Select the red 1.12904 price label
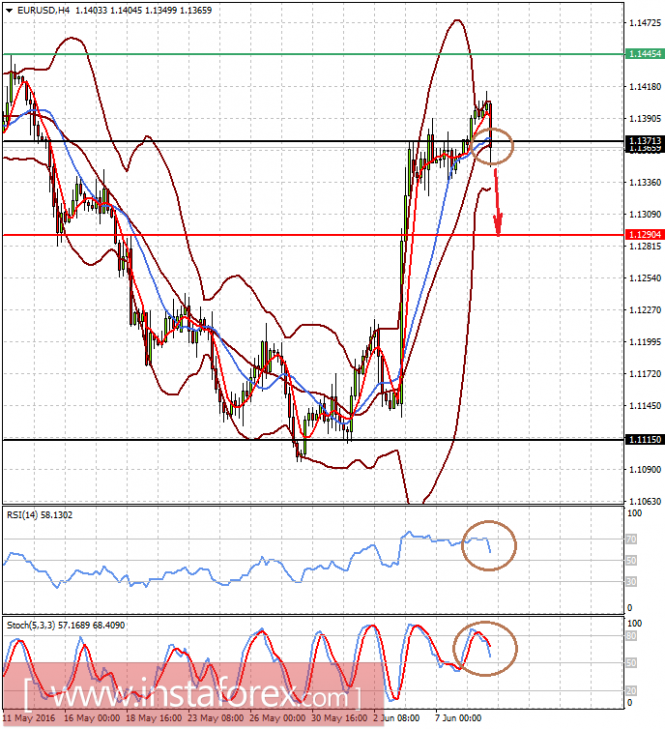665x729 pixels. coord(644,235)
